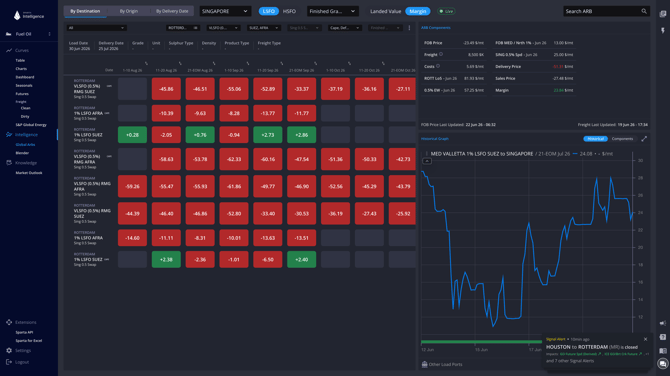Select the LSFO toggle
The image size is (670, 376).
tap(269, 11)
